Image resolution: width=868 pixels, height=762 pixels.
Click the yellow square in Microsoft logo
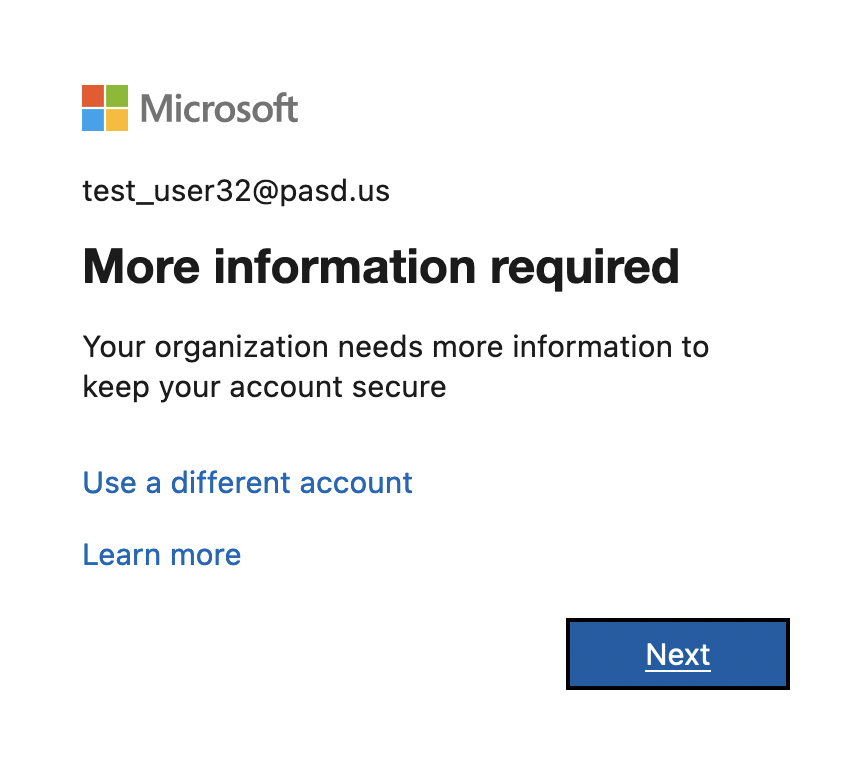(117, 120)
